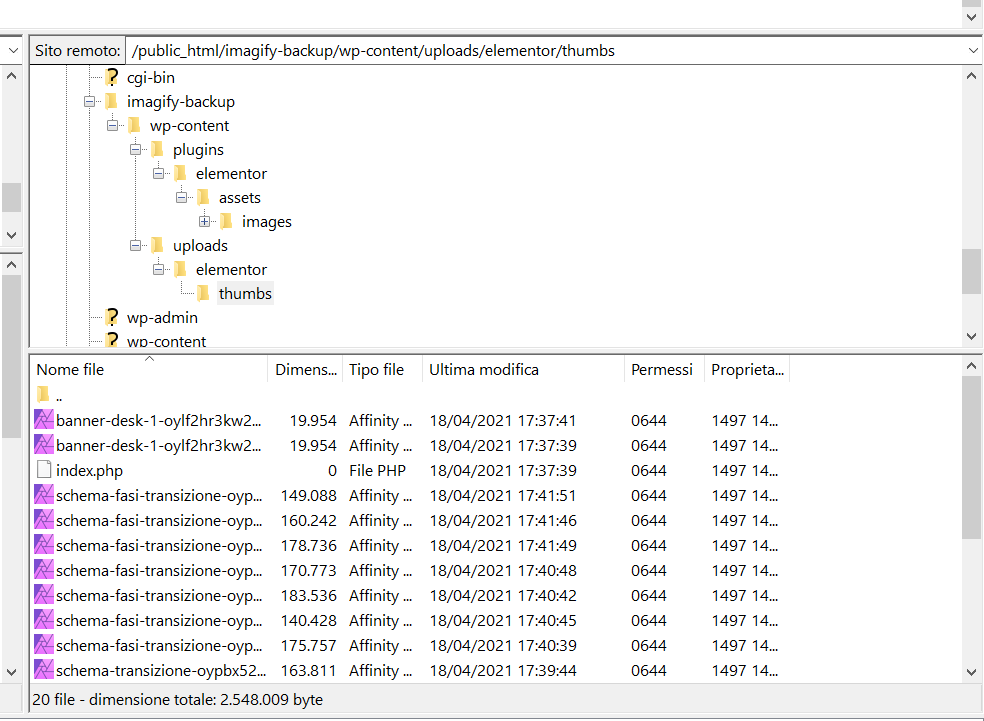Click the date 18/04/2021 17:41:51
This screenshot has width=984, height=721.
tap(503, 496)
